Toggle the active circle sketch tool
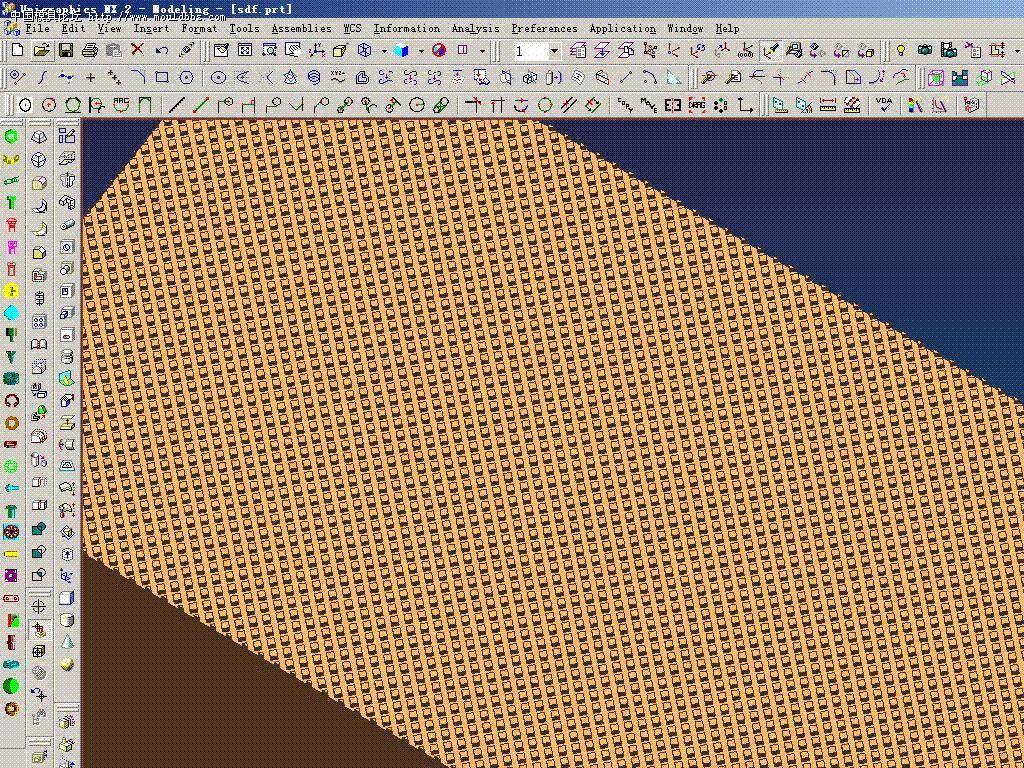1024x768 pixels. click(x=25, y=104)
